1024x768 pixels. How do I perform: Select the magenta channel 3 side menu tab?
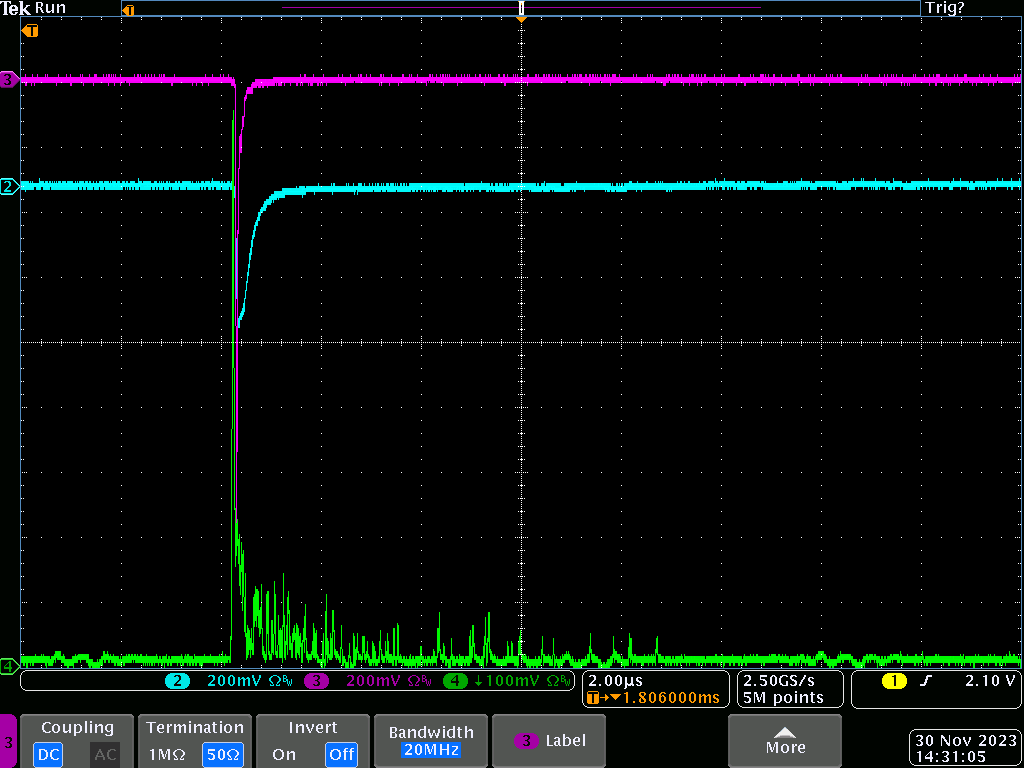click(9, 742)
